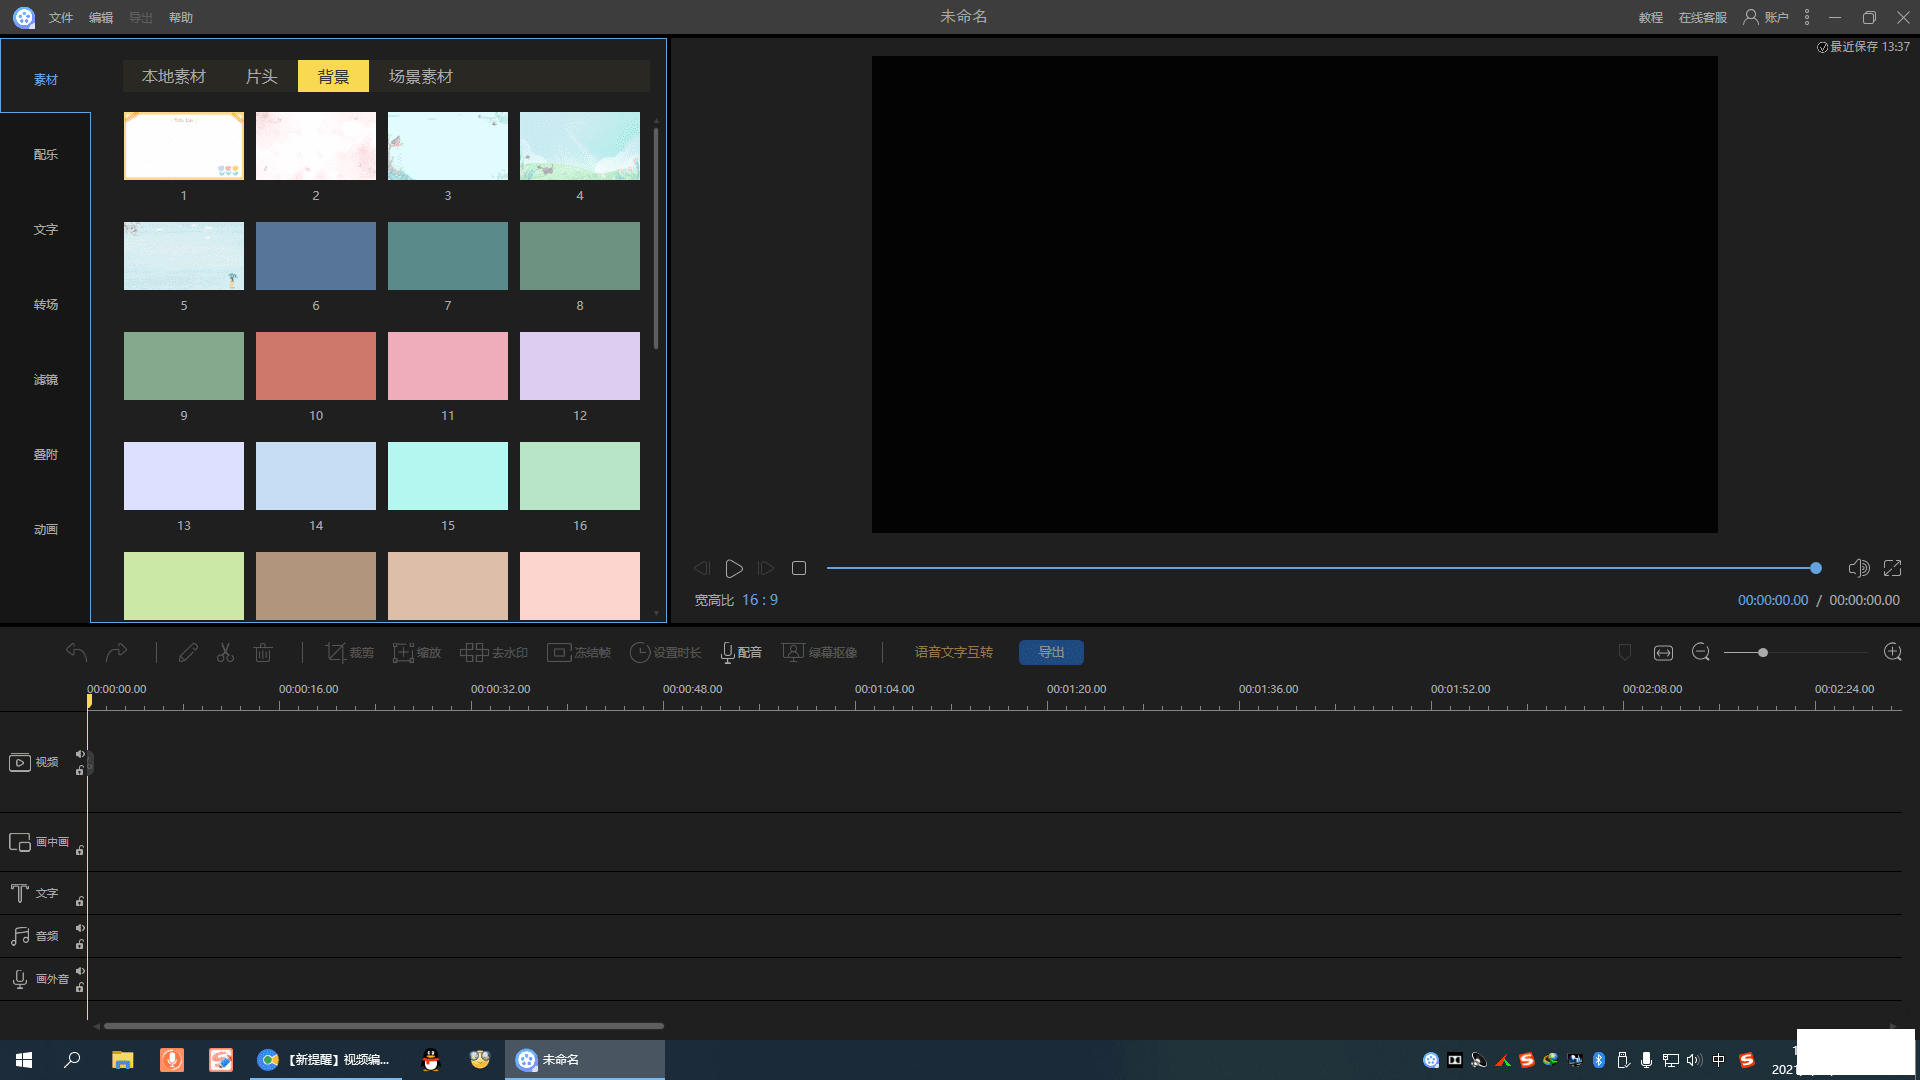Click the preview progress slider handle
1920x1080 pixels.
[1816, 568]
